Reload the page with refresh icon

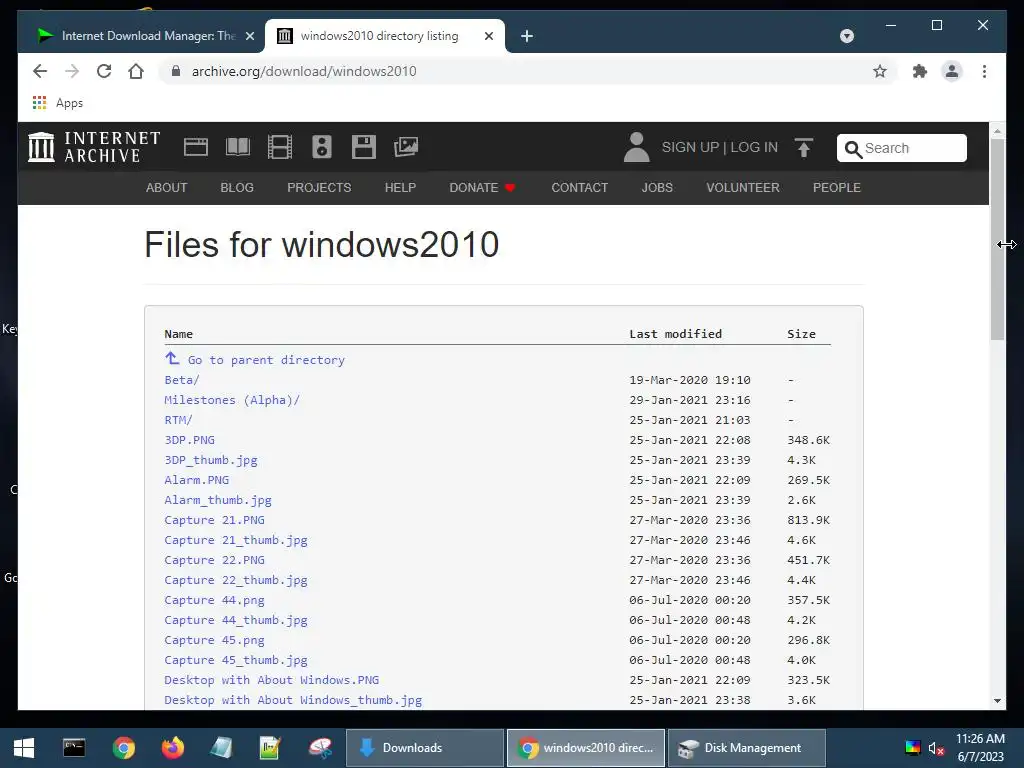104,71
